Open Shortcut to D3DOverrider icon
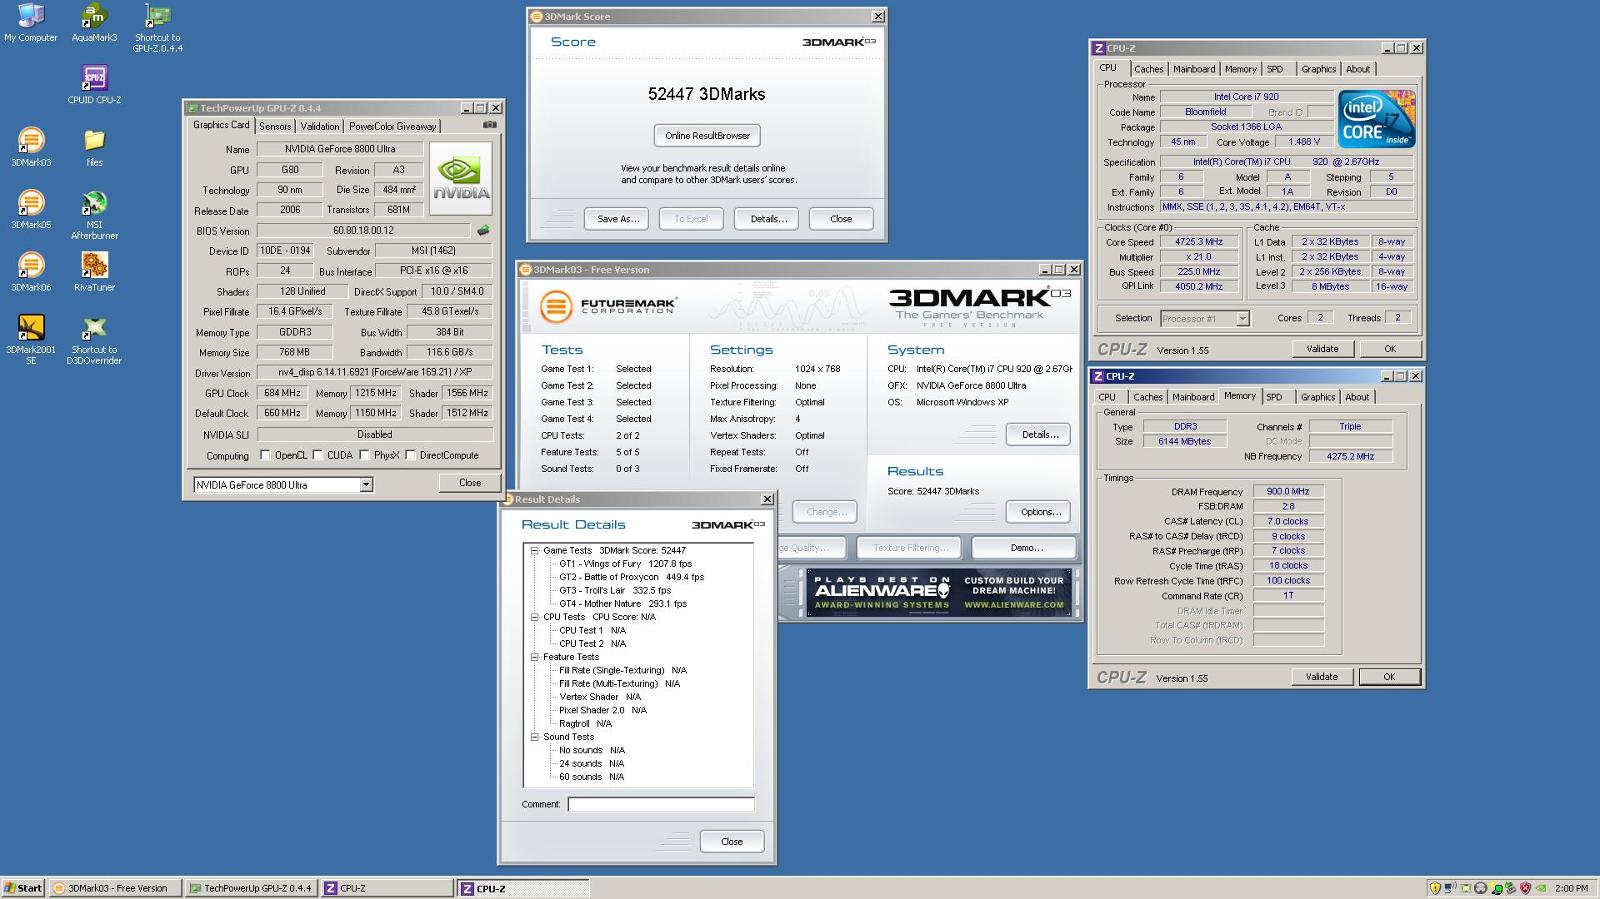 [94, 339]
